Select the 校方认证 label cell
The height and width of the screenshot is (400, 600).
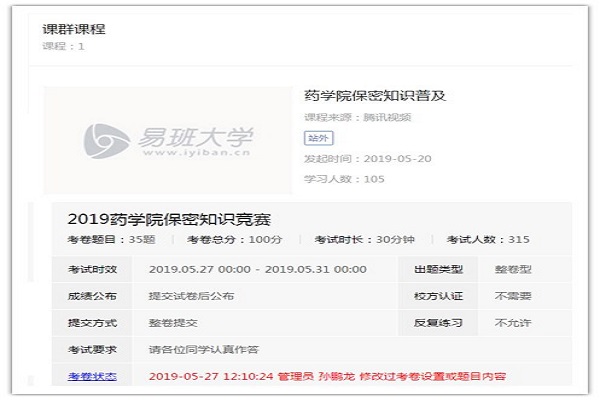(434, 296)
